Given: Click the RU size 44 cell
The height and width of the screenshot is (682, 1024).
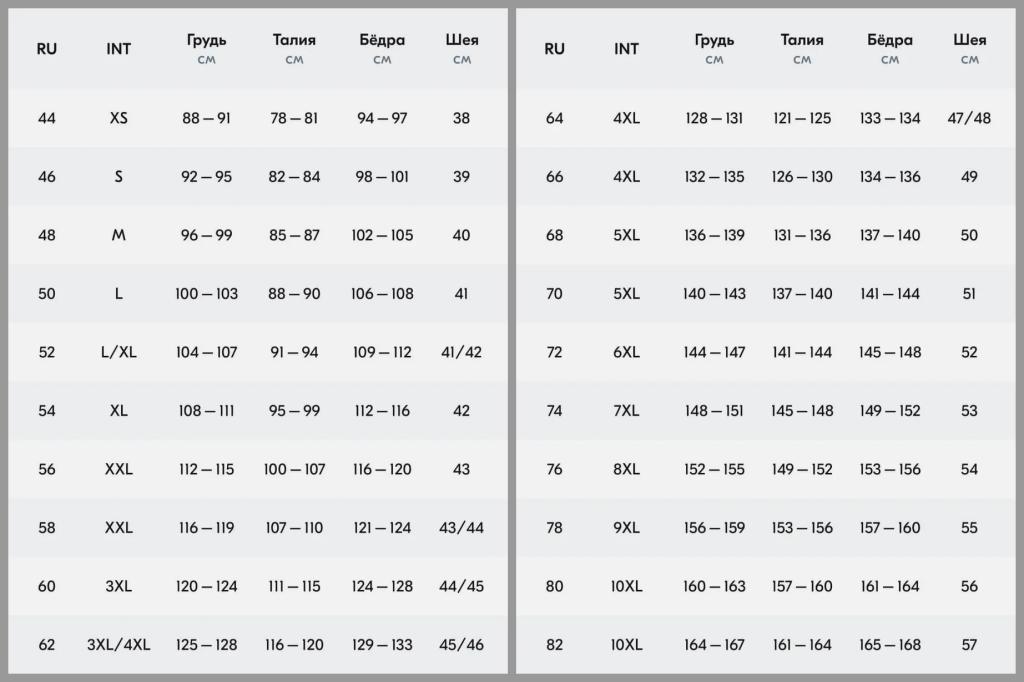Looking at the screenshot, I should (47, 118).
